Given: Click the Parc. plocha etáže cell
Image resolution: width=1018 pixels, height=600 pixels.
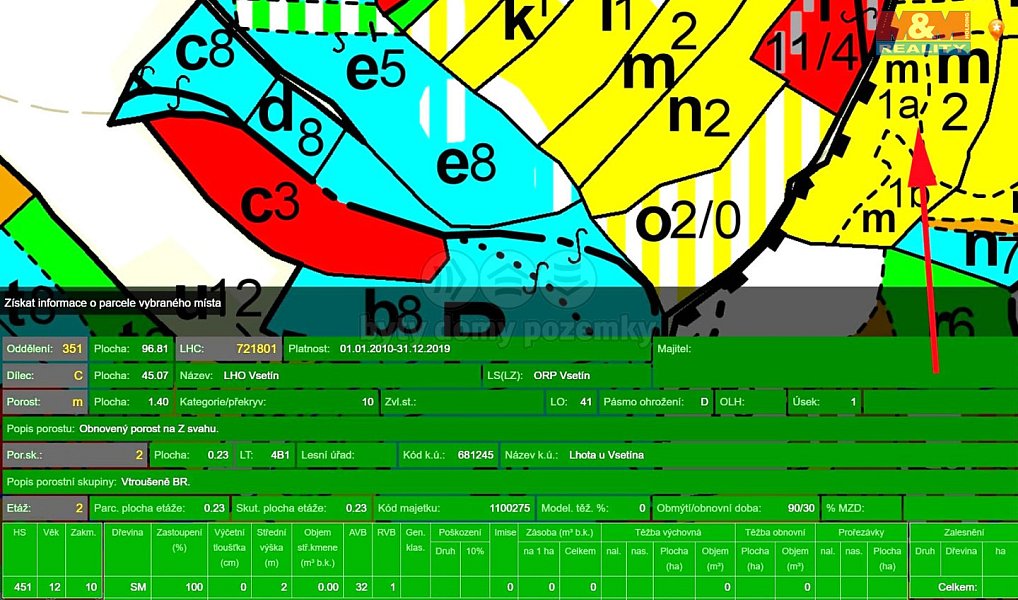Looking at the screenshot, I should click(x=160, y=508).
